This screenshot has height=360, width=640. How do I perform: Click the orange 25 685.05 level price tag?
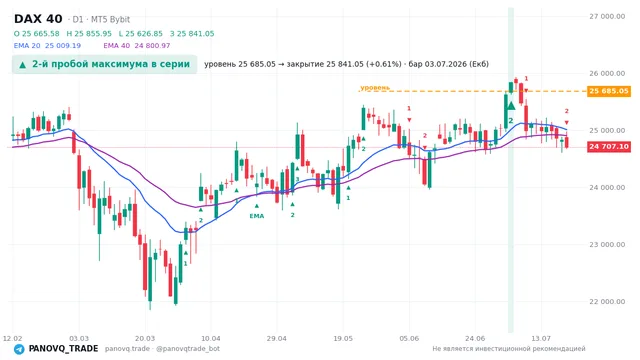[609, 91]
